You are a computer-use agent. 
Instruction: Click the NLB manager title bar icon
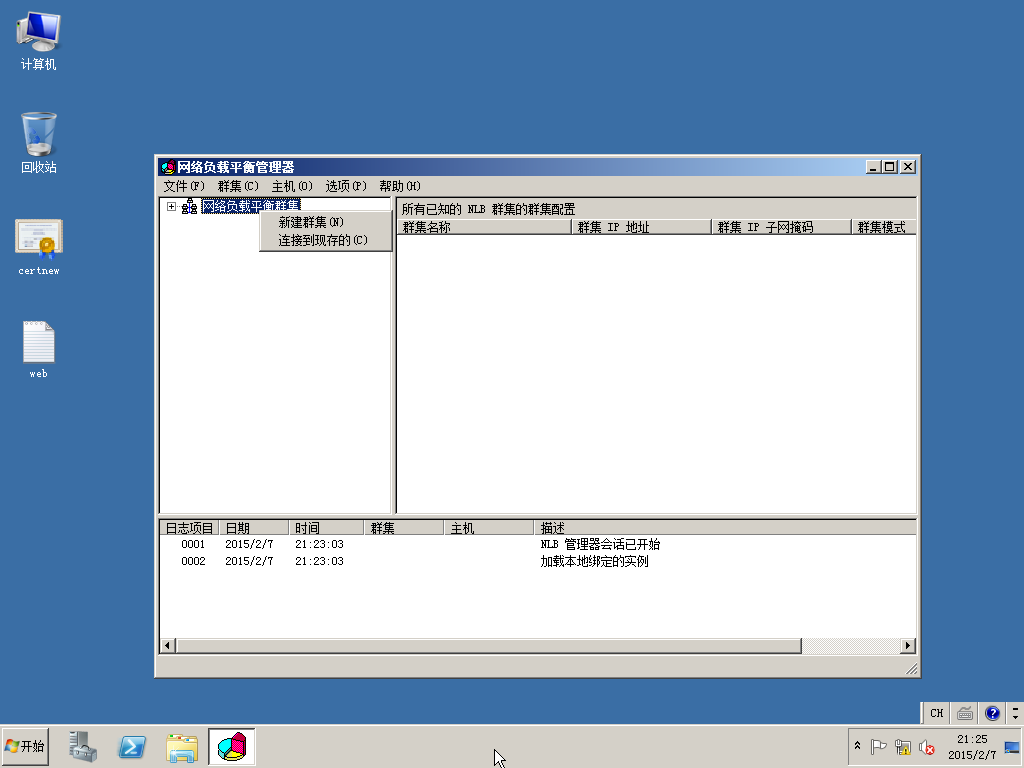click(168, 167)
